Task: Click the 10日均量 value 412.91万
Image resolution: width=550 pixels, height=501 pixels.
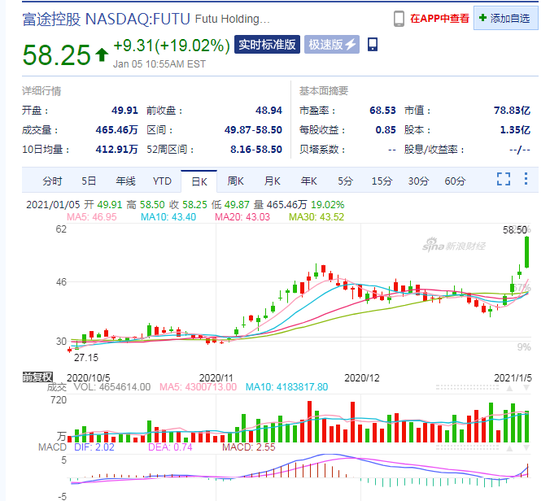Action: tap(117, 149)
